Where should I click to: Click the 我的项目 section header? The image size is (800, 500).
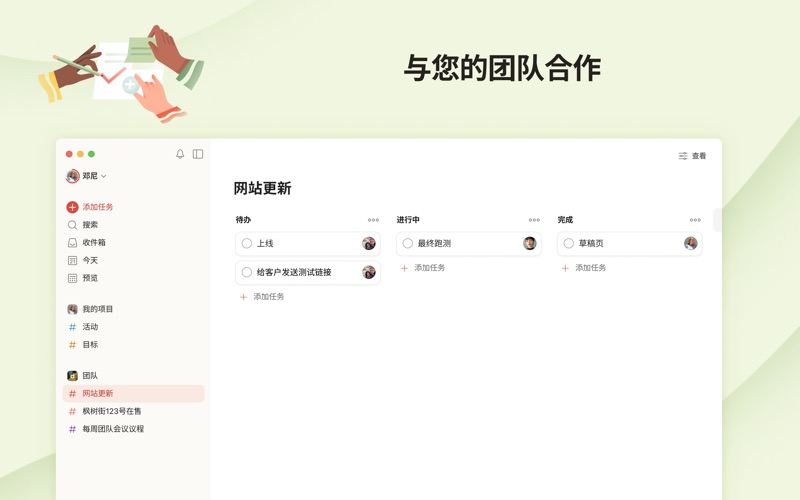point(98,309)
